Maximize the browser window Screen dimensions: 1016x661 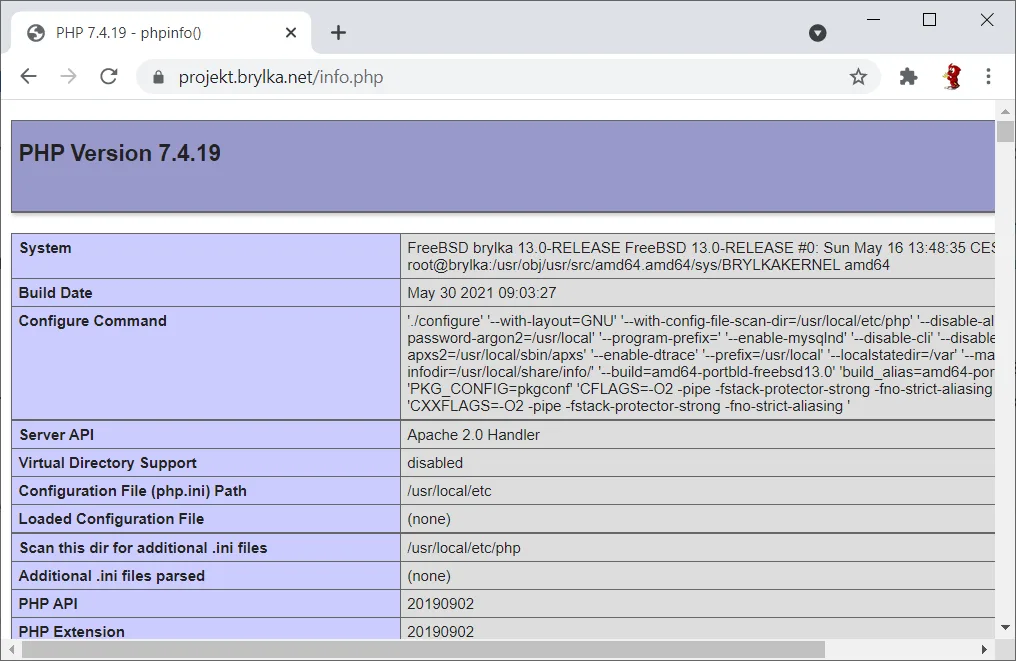click(x=929, y=19)
